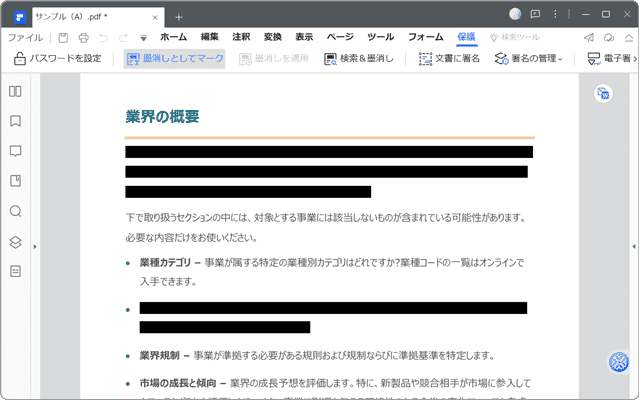Click the Print icon in quick toolbar
Image resolution: width=640 pixels, height=400 pixels.
pos(83,38)
